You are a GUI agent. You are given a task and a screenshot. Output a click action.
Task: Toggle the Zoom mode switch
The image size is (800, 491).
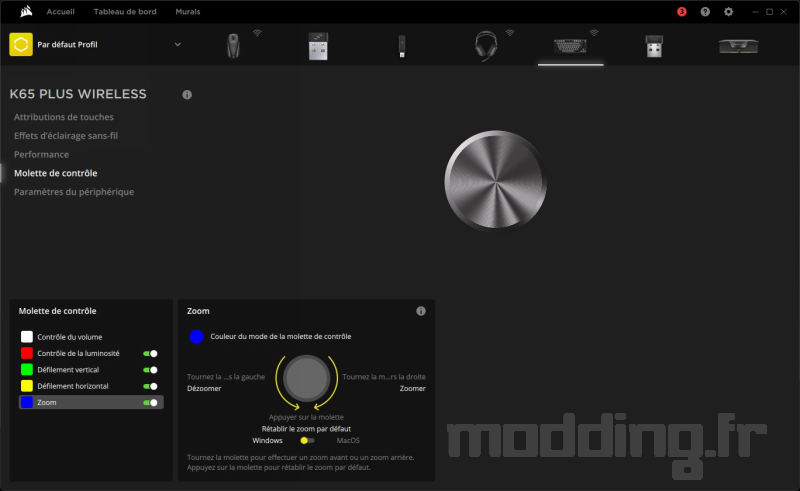pos(151,403)
